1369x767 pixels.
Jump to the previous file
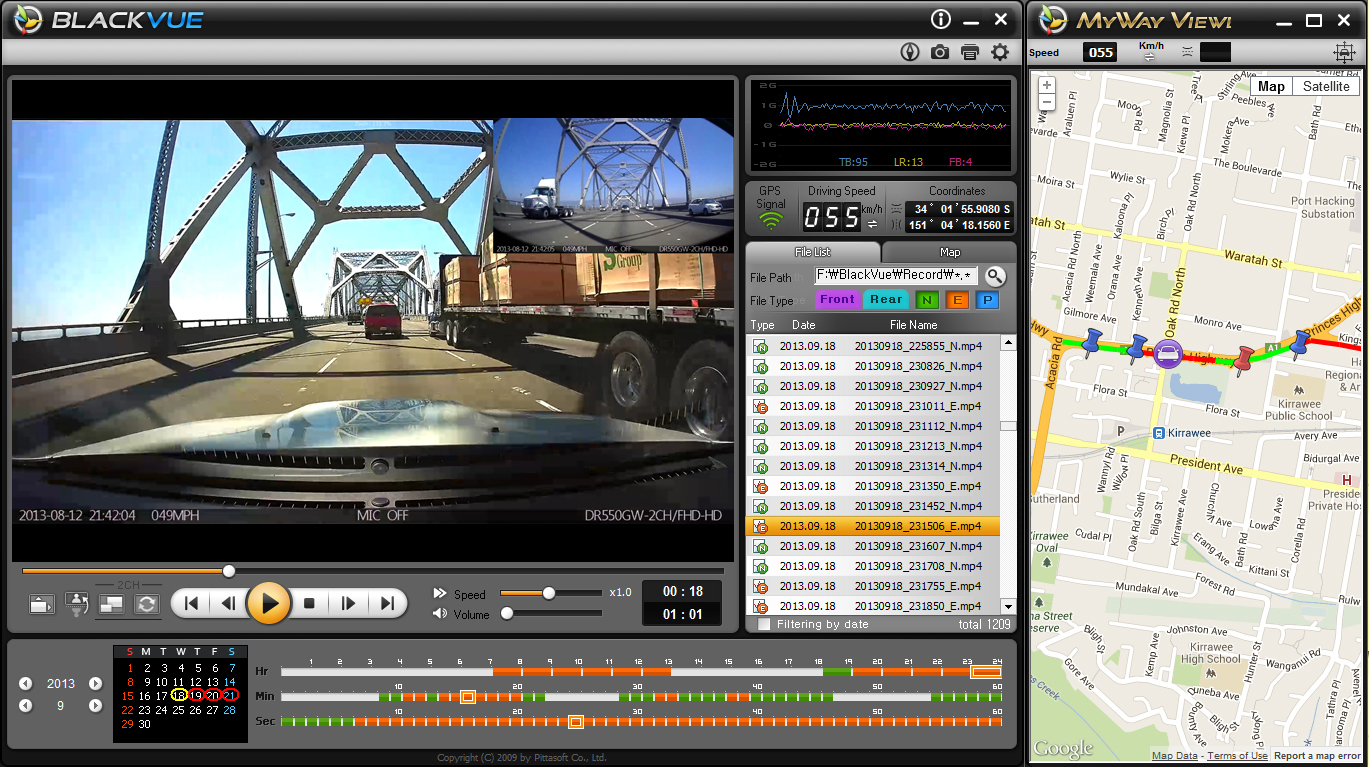click(x=191, y=603)
